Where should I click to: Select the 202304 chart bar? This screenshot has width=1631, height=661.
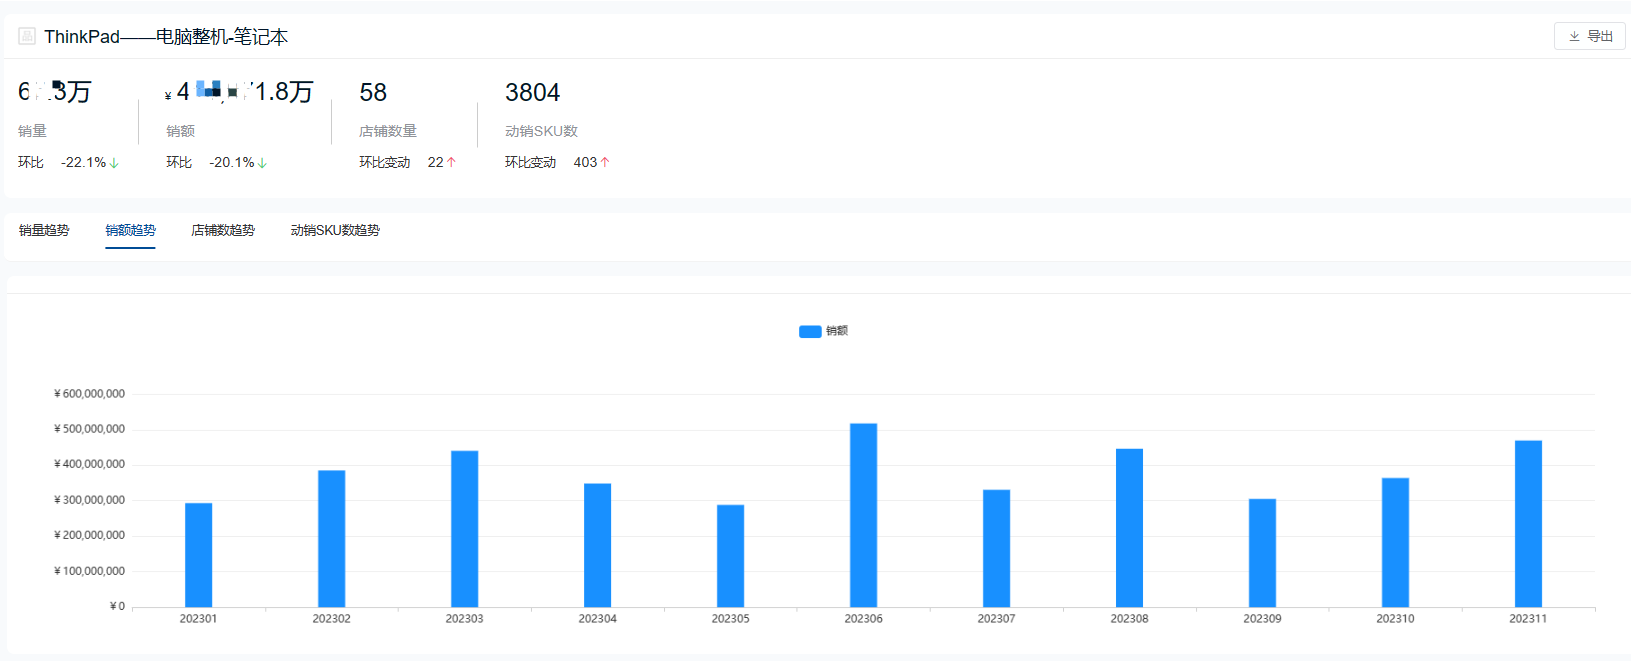point(597,545)
